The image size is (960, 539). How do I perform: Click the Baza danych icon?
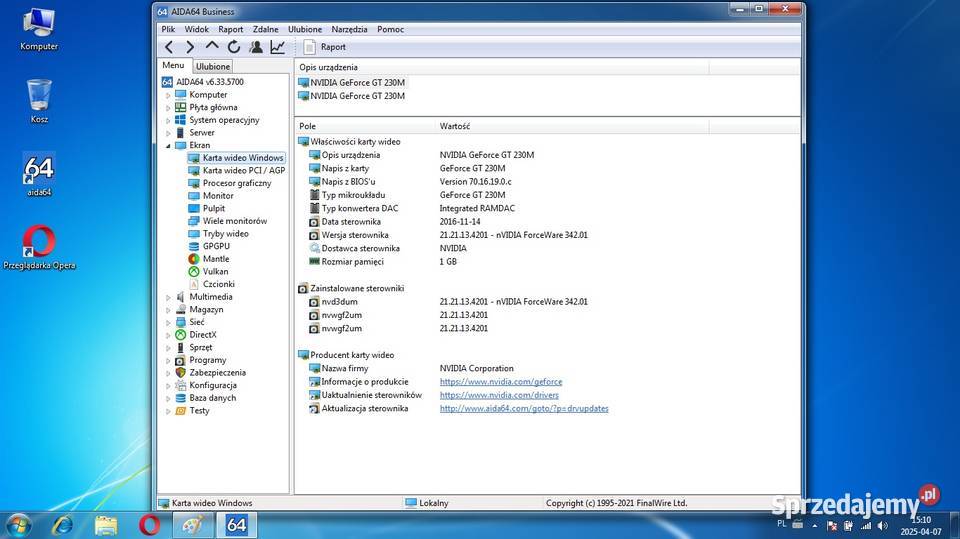180,398
